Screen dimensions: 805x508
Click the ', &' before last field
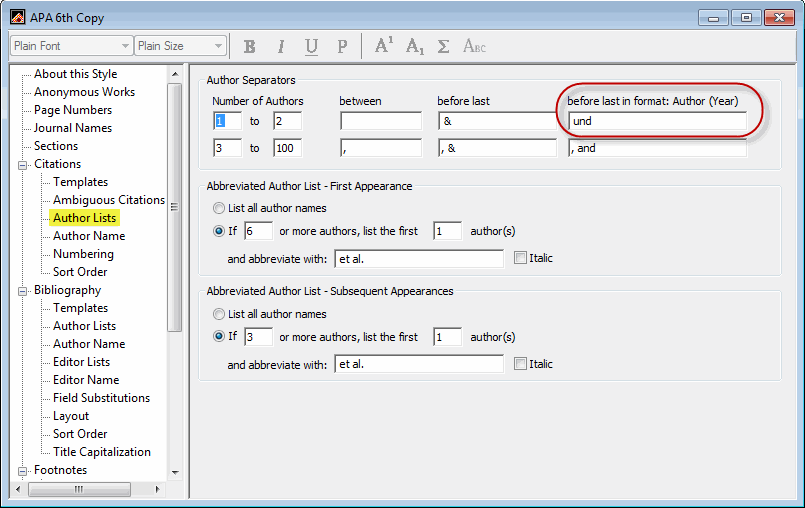(497, 148)
